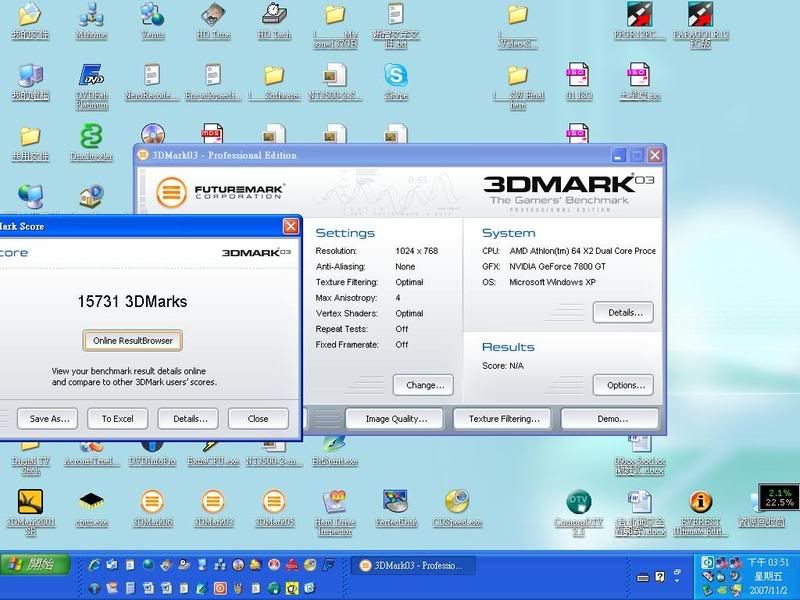Open Online ResultBrowser in the score dialog
This screenshot has height=600, width=800.
(132, 340)
